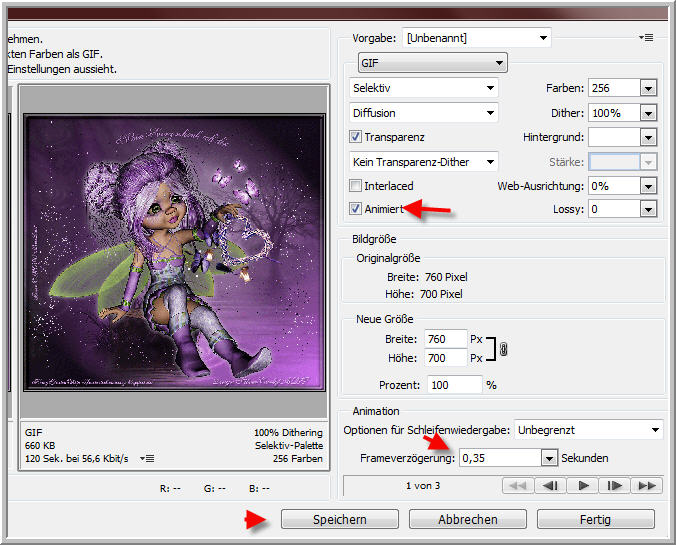
Task: Click the Speichern button
Action: click(x=338, y=519)
